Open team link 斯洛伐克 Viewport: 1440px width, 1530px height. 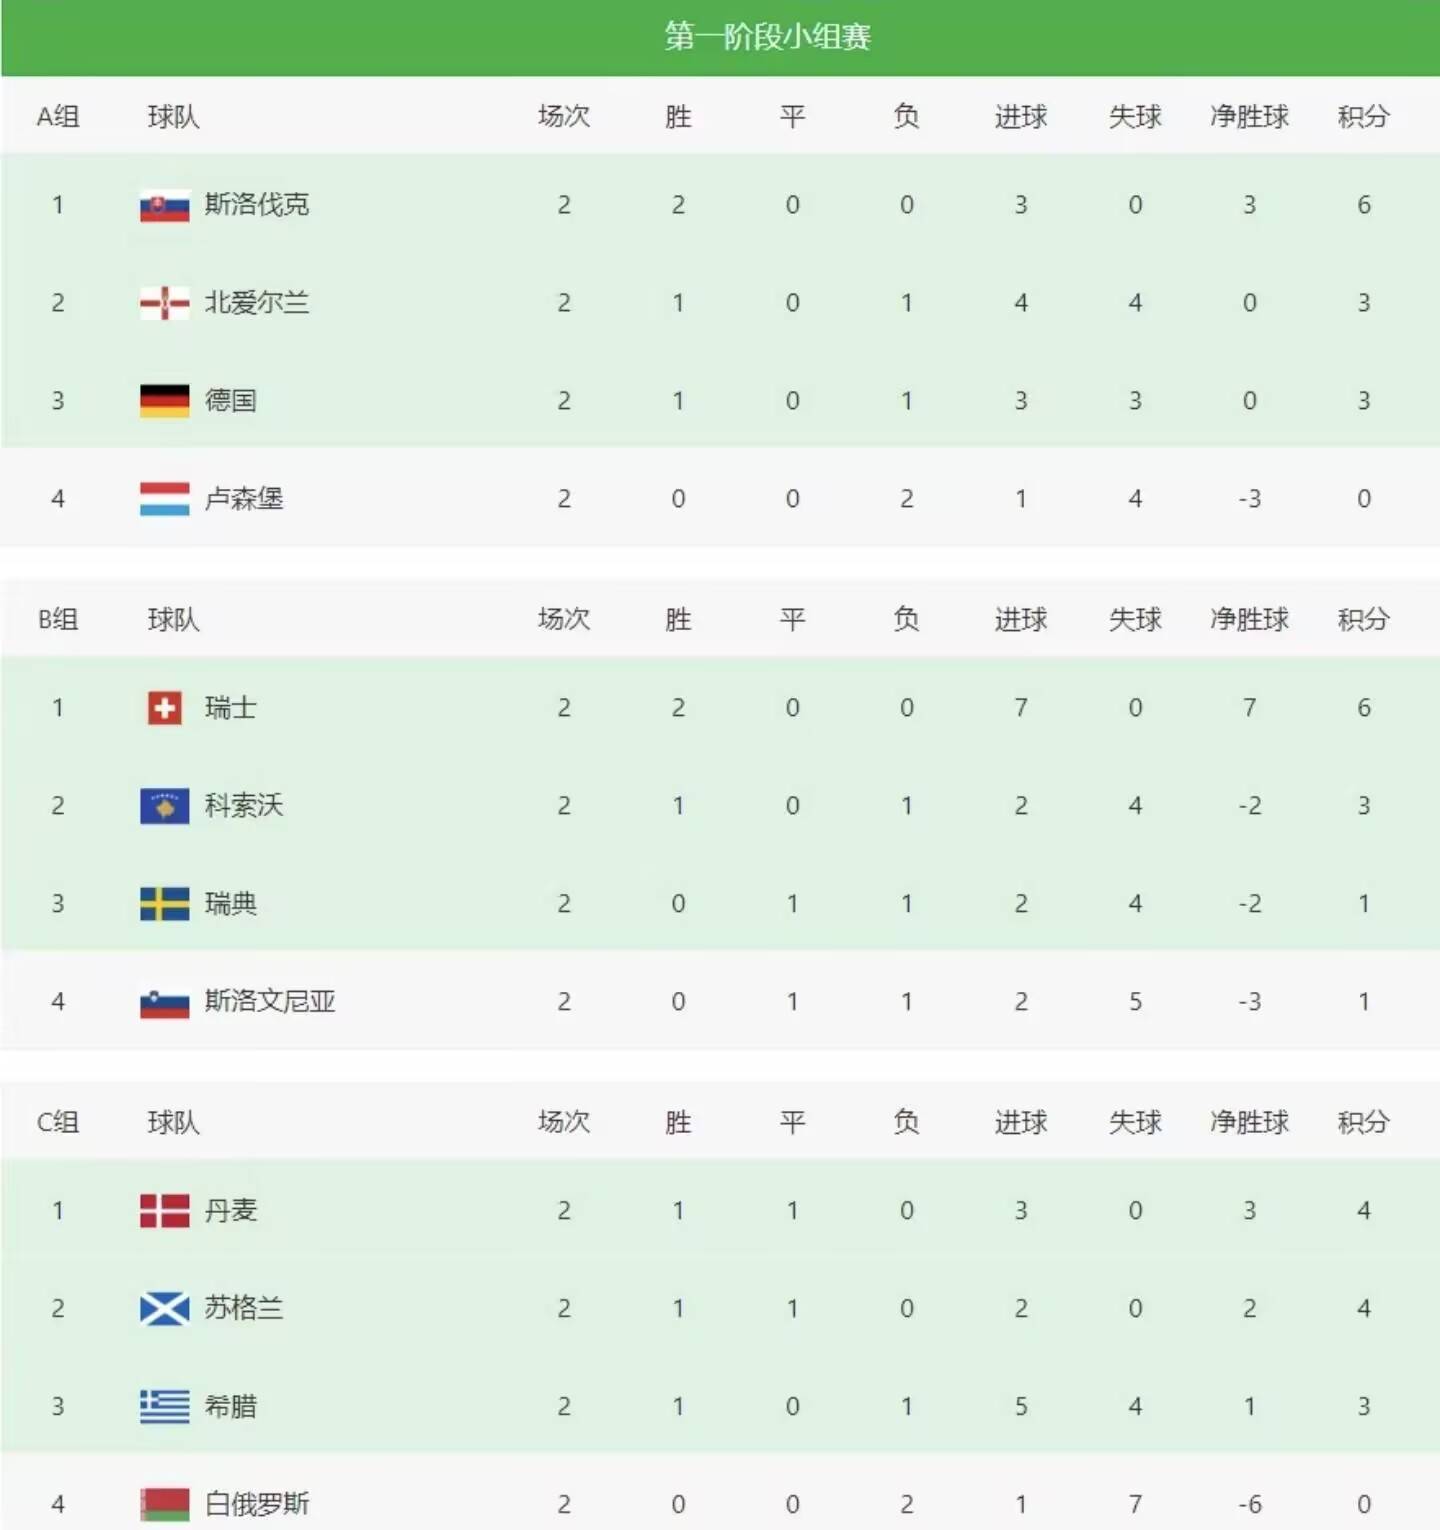pyautogui.click(x=257, y=205)
